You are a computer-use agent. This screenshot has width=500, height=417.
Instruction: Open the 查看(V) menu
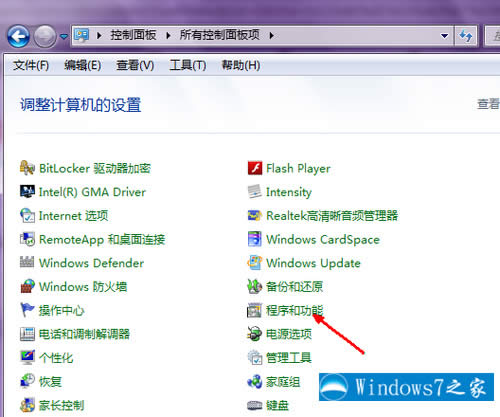pyautogui.click(x=135, y=65)
